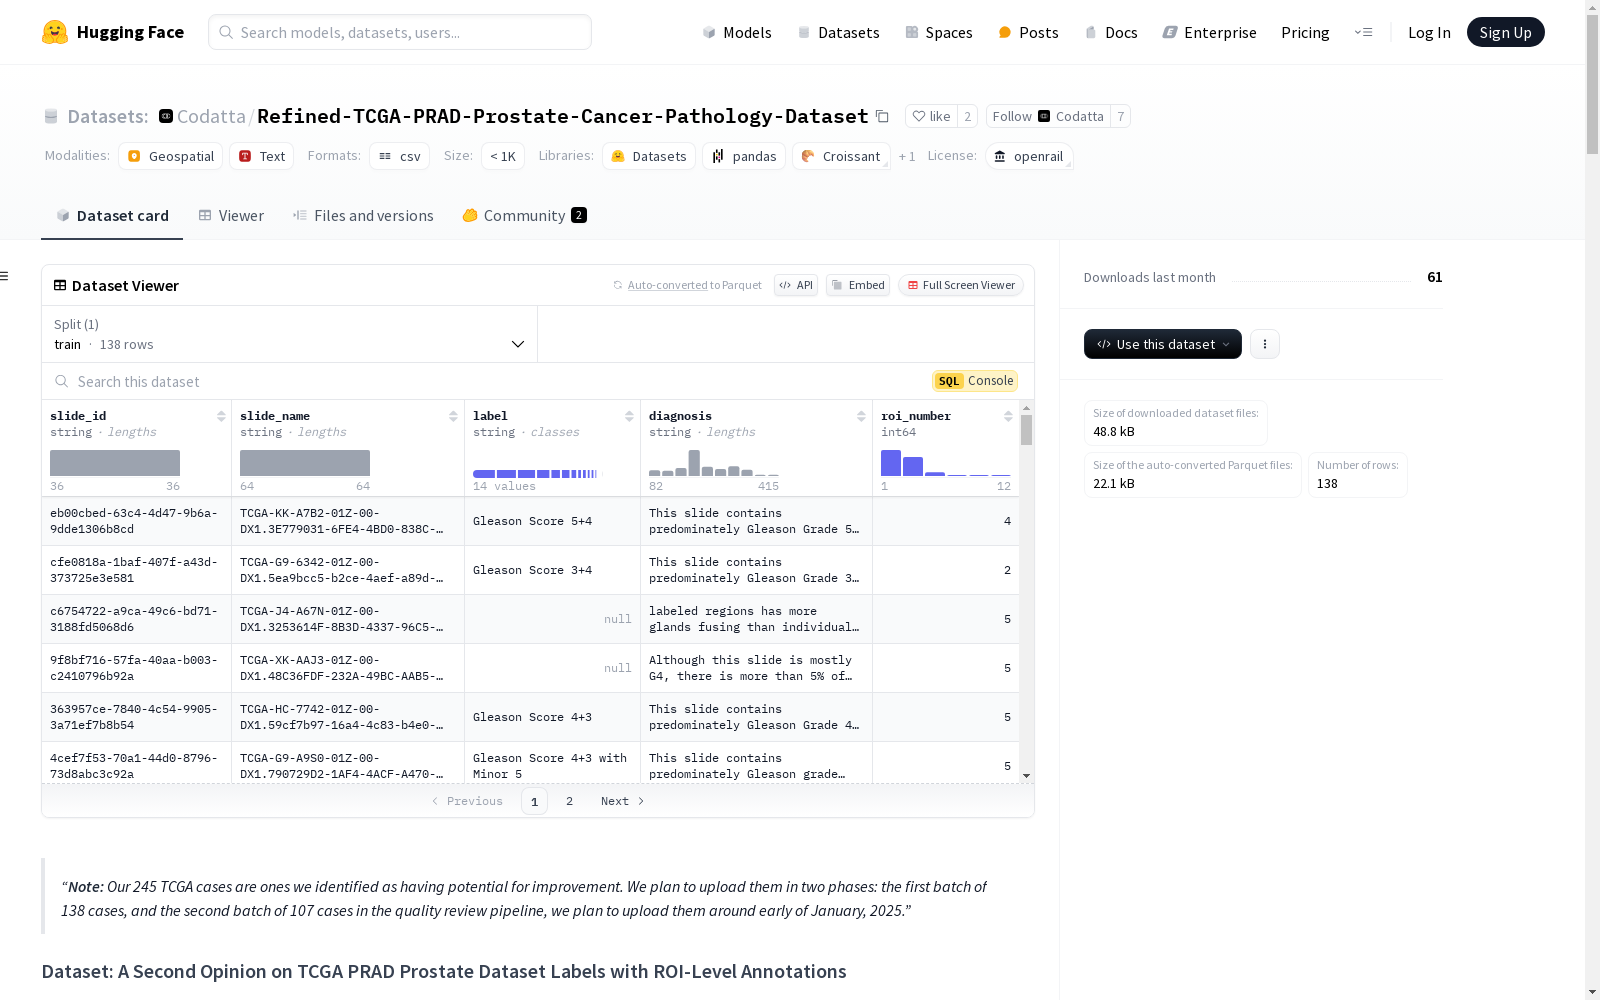Click the < 1K size tag
Viewport: 1600px width, 1000px height.
coord(503,156)
